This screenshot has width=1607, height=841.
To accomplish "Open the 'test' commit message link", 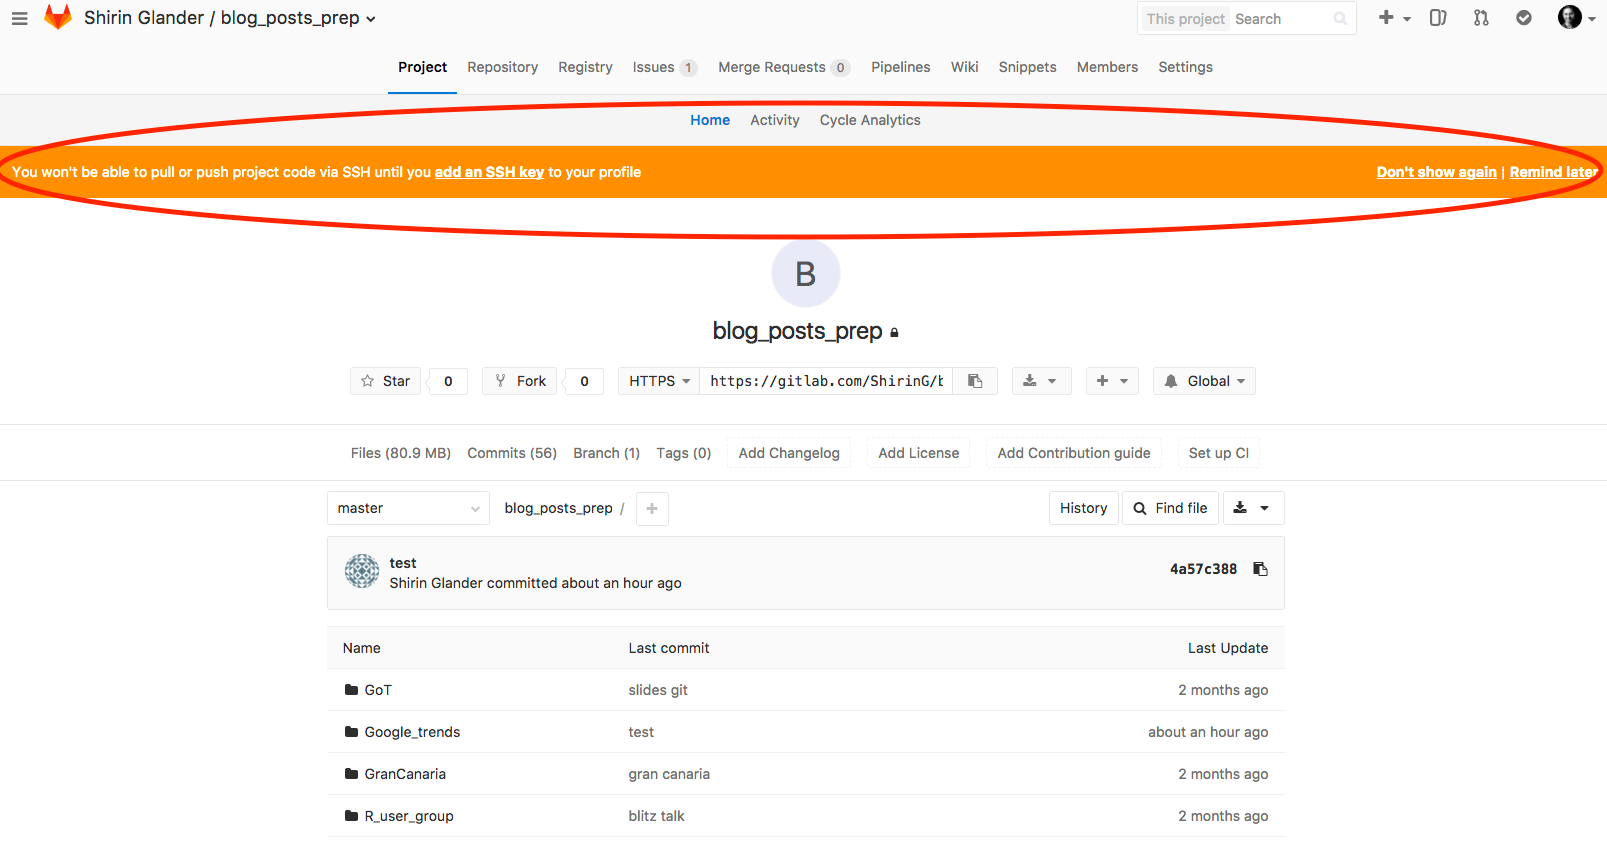I will (x=403, y=563).
